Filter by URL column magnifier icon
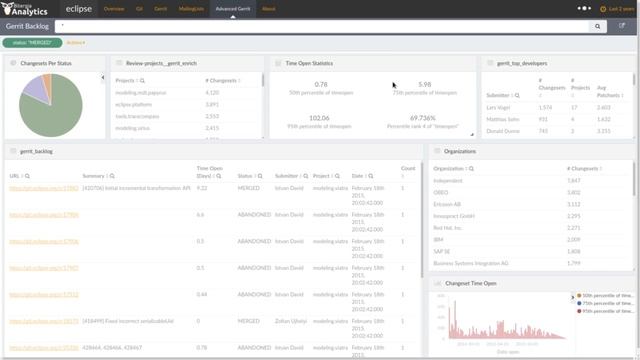This screenshot has width=640, height=360. pyautogui.click(x=27, y=176)
